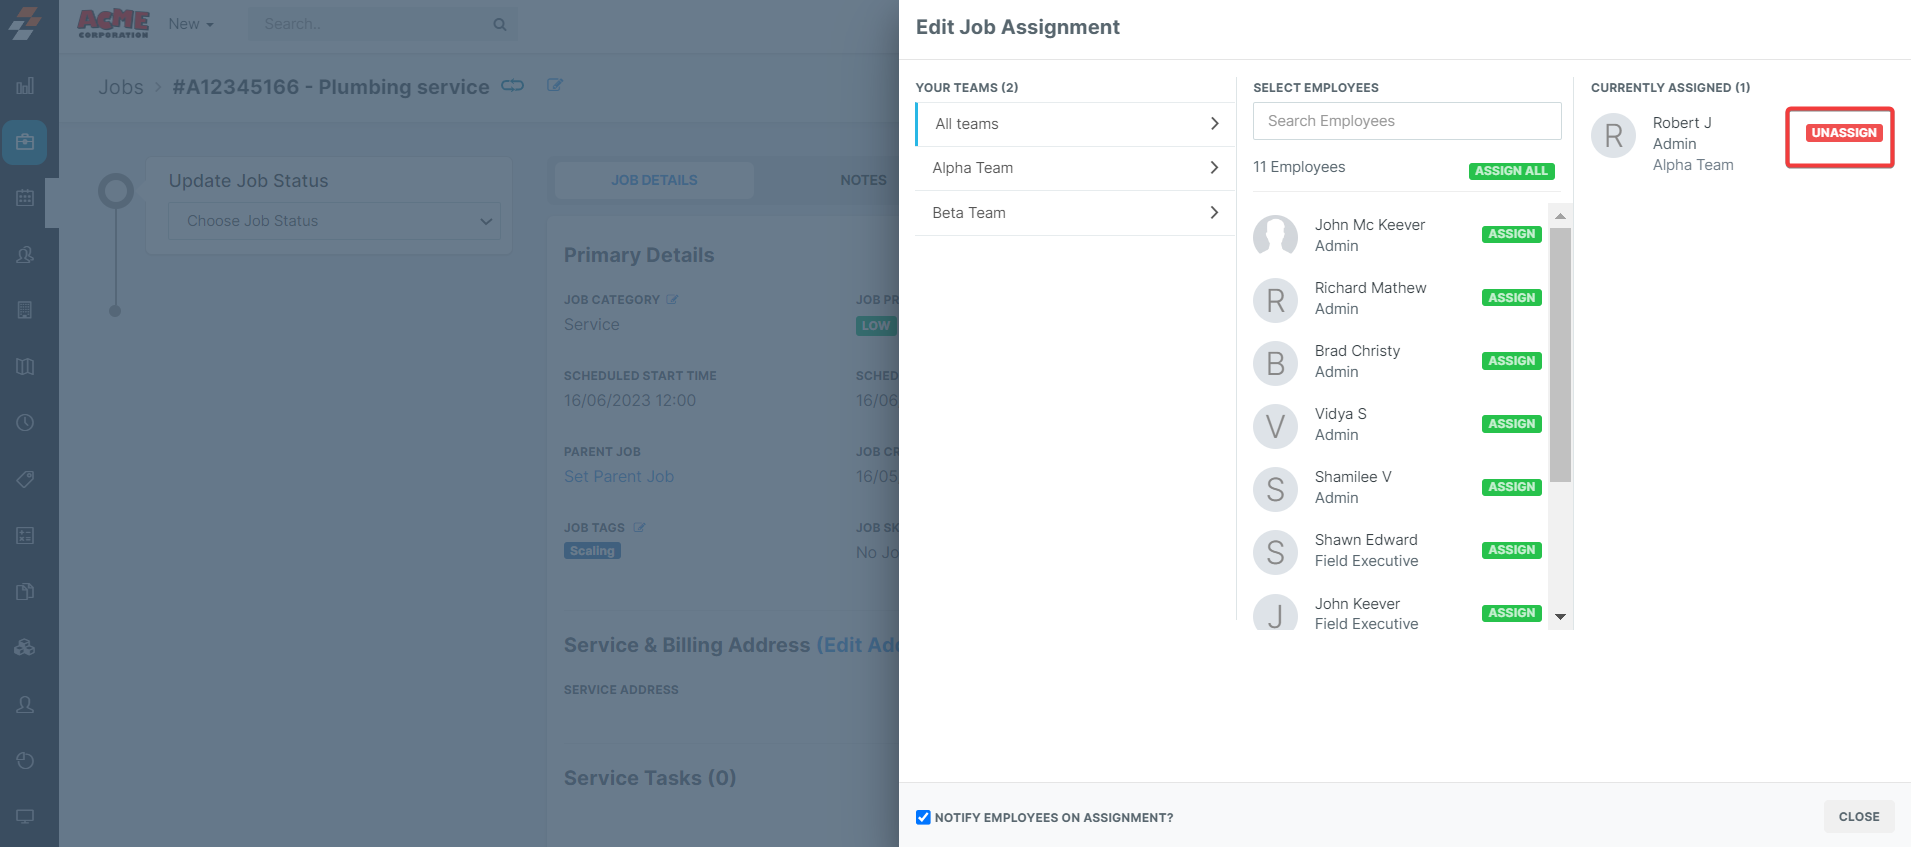
Task: Click the price tag sidebar icon
Action: pyautogui.click(x=25, y=479)
